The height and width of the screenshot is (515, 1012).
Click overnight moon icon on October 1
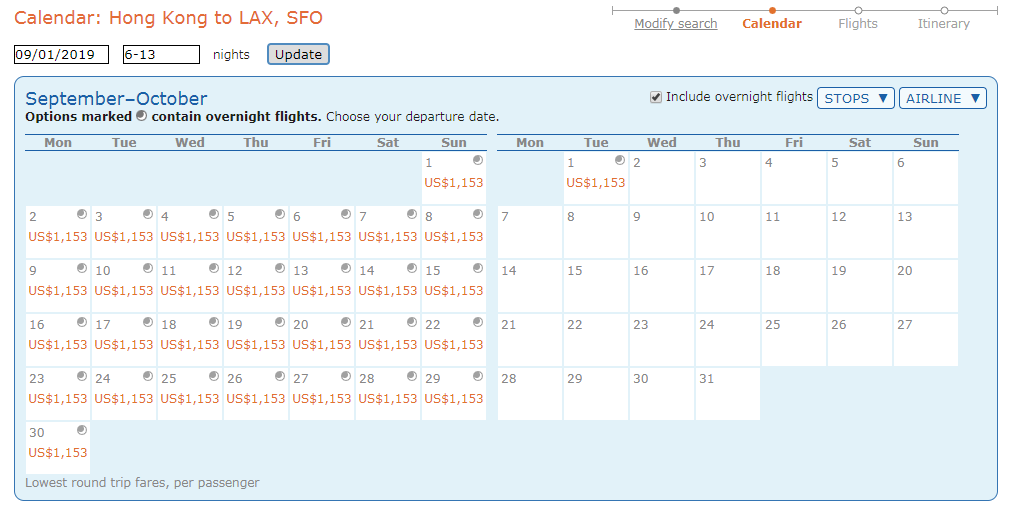coord(620,160)
